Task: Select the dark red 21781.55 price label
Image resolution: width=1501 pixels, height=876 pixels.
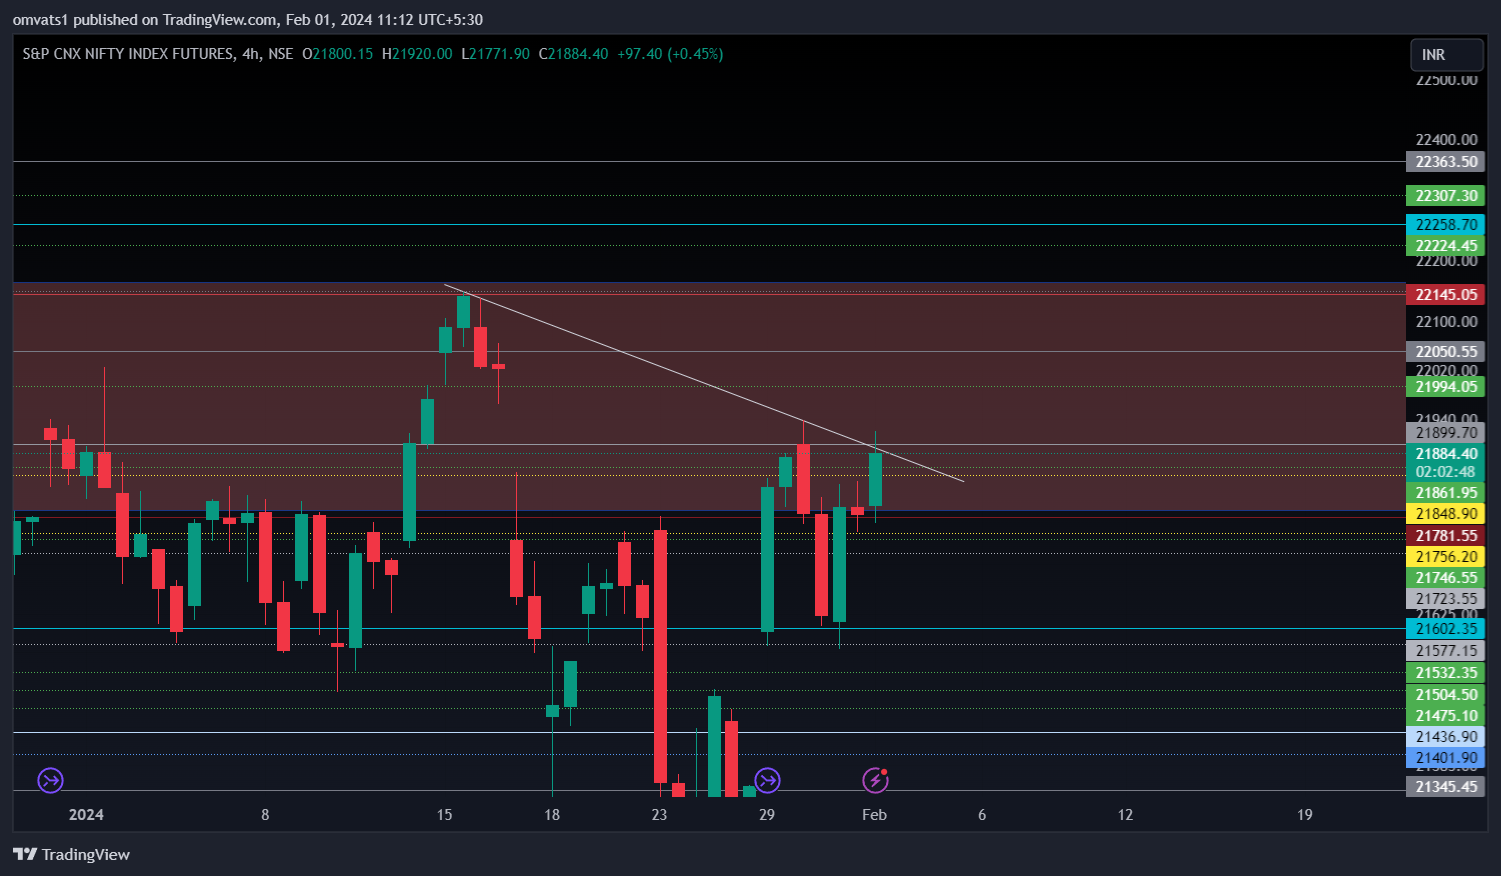Action: [1446, 536]
